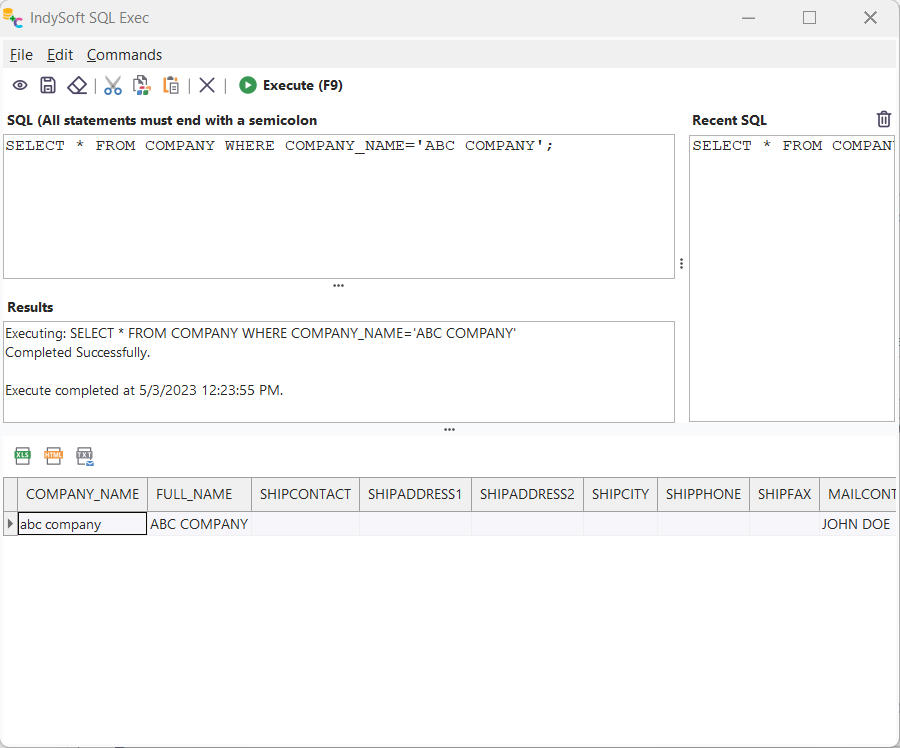Export results to XLS file
The image size is (900, 748).
click(x=22, y=456)
